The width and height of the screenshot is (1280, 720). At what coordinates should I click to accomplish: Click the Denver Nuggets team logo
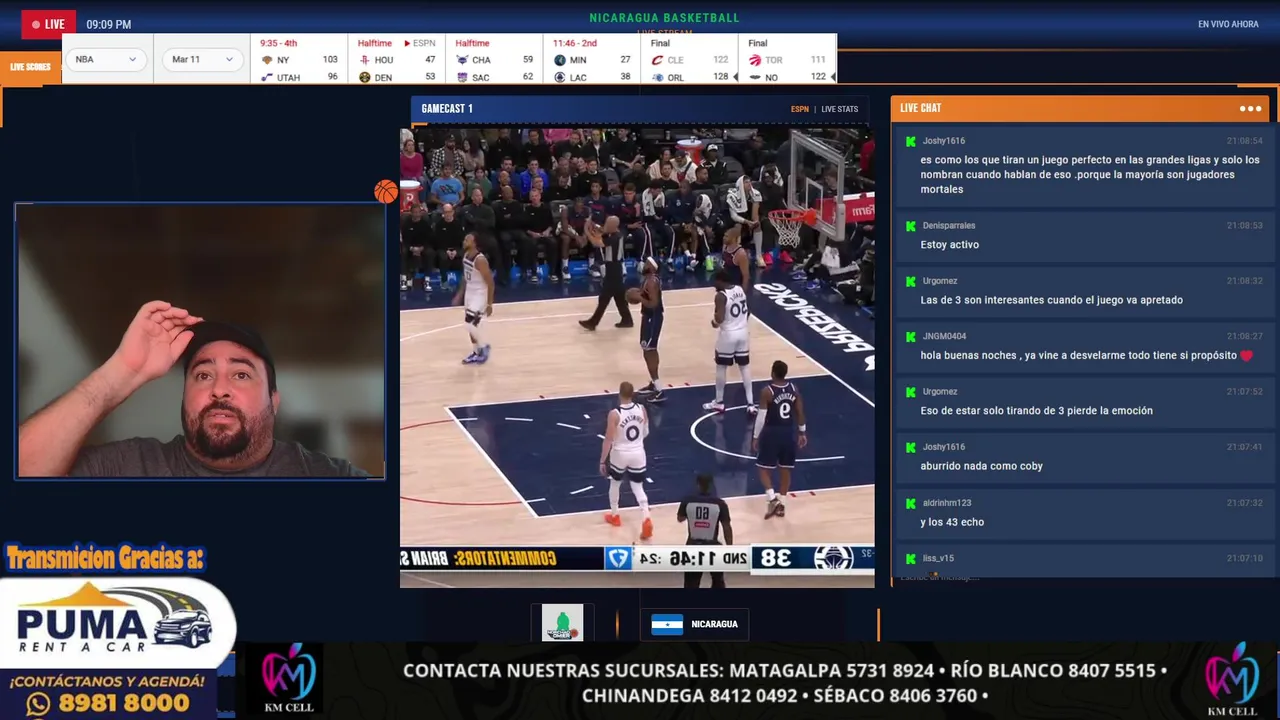[364, 77]
